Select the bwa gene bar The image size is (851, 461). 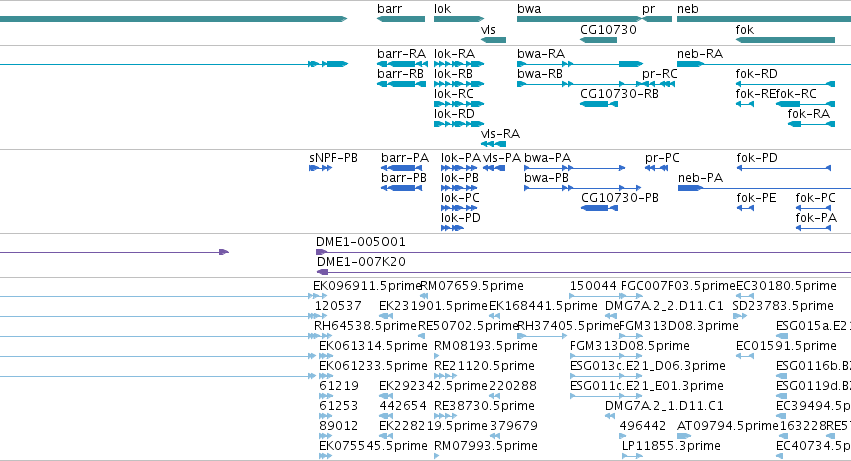[x=579, y=19]
